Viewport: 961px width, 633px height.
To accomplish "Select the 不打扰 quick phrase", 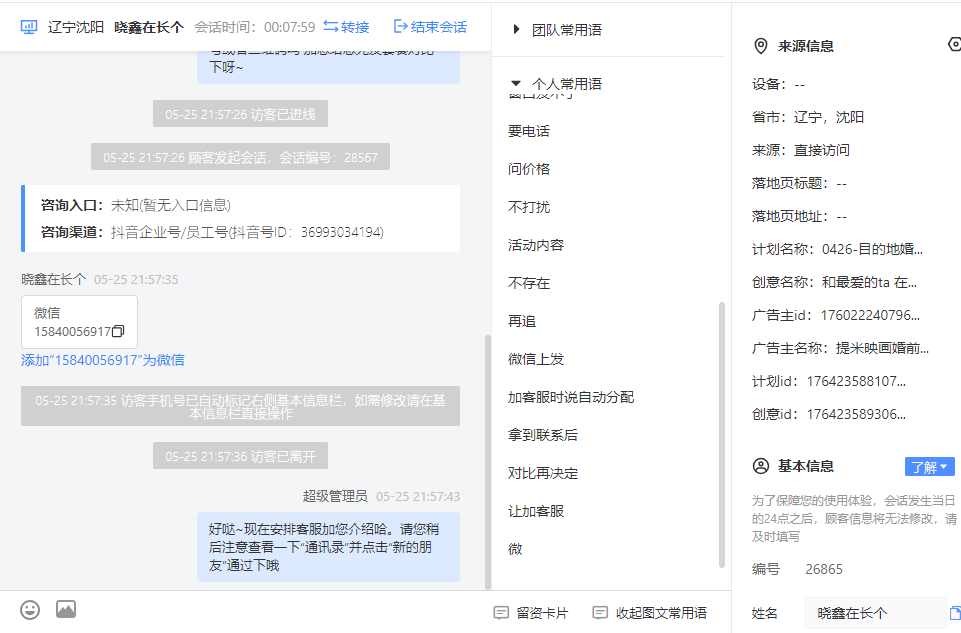I will [x=529, y=207].
